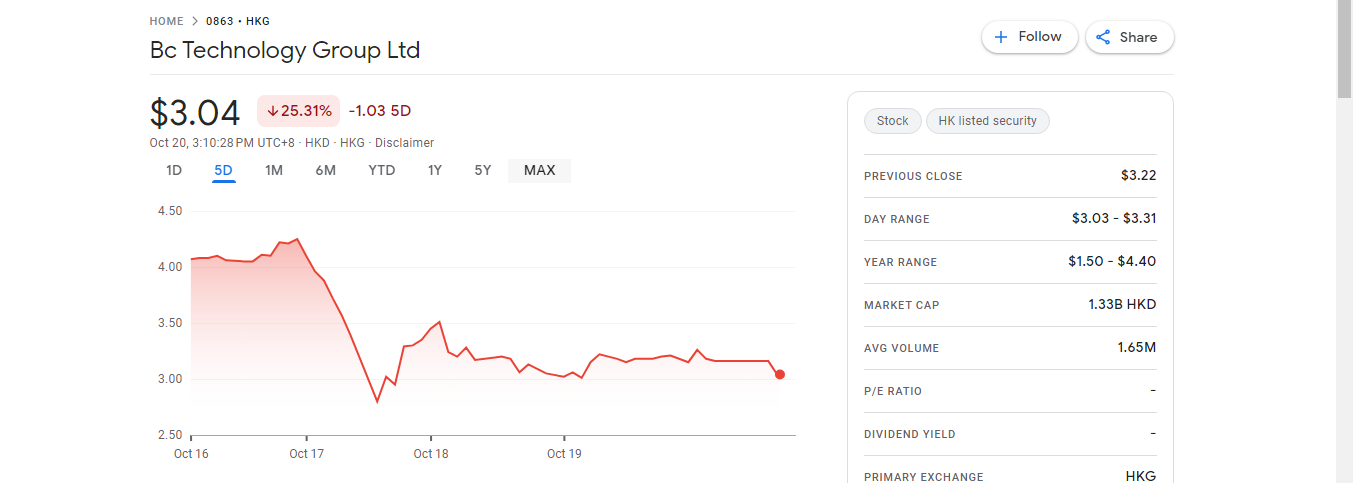Click the Stock chip tag
This screenshot has height=483, width=1353.
pyautogui.click(x=893, y=121)
